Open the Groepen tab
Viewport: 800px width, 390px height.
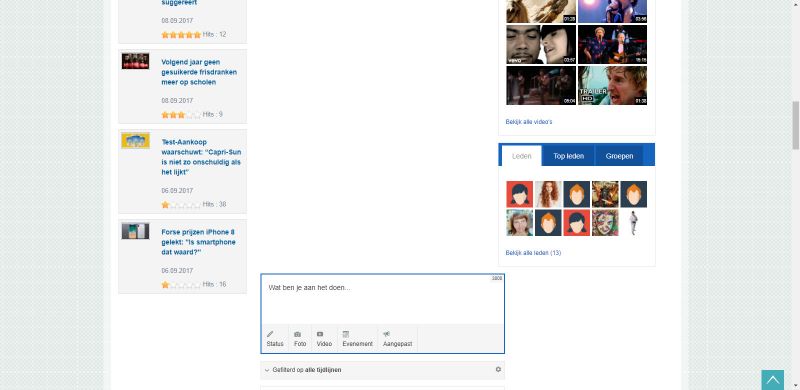click(619, 156)
